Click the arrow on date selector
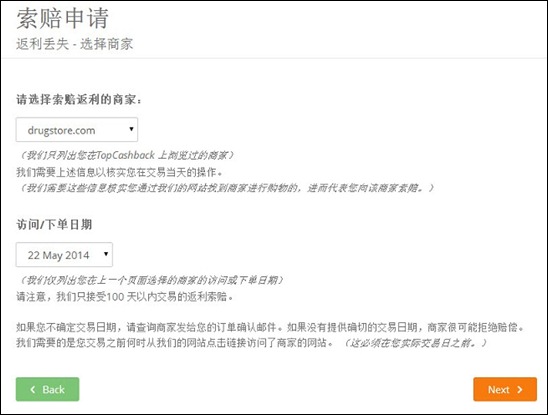The image size is (548, 415). coord(106,254)
